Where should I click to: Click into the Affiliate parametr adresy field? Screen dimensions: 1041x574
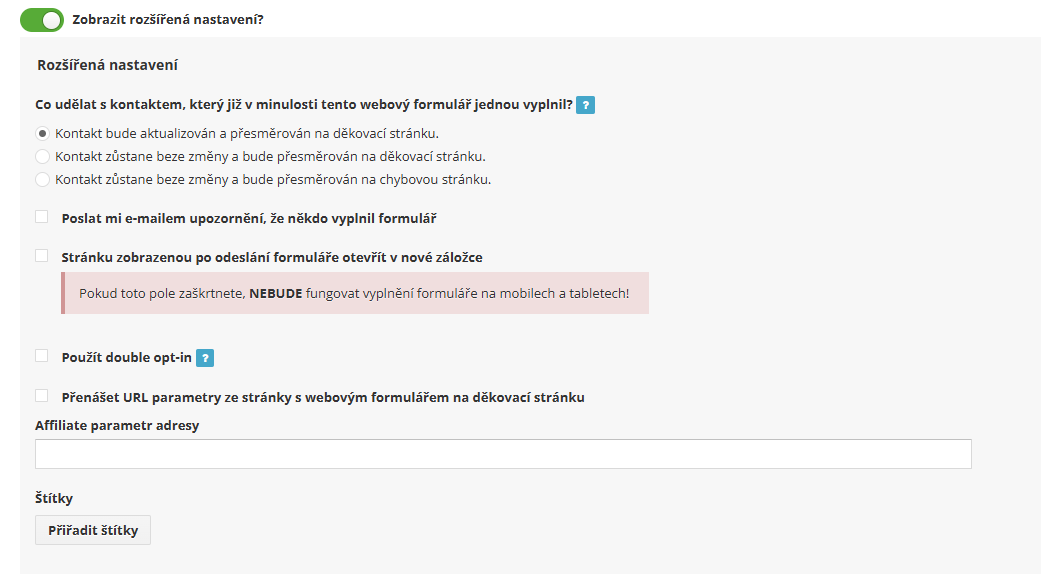(x=503, y=454)
